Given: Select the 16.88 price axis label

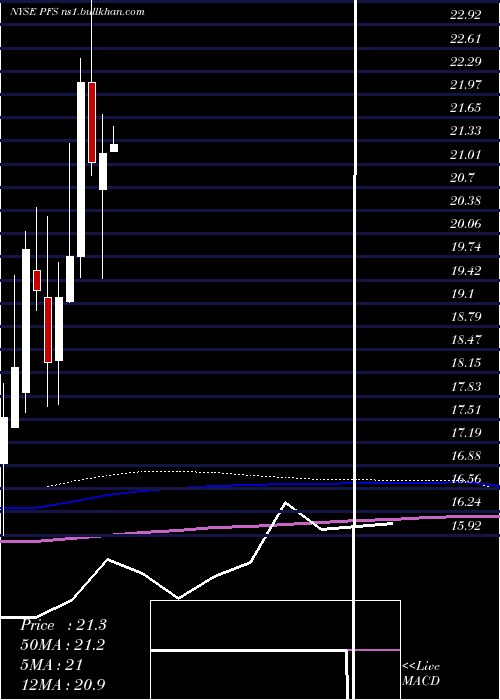Looking at the screenshot, I should [x=466, y=456].
